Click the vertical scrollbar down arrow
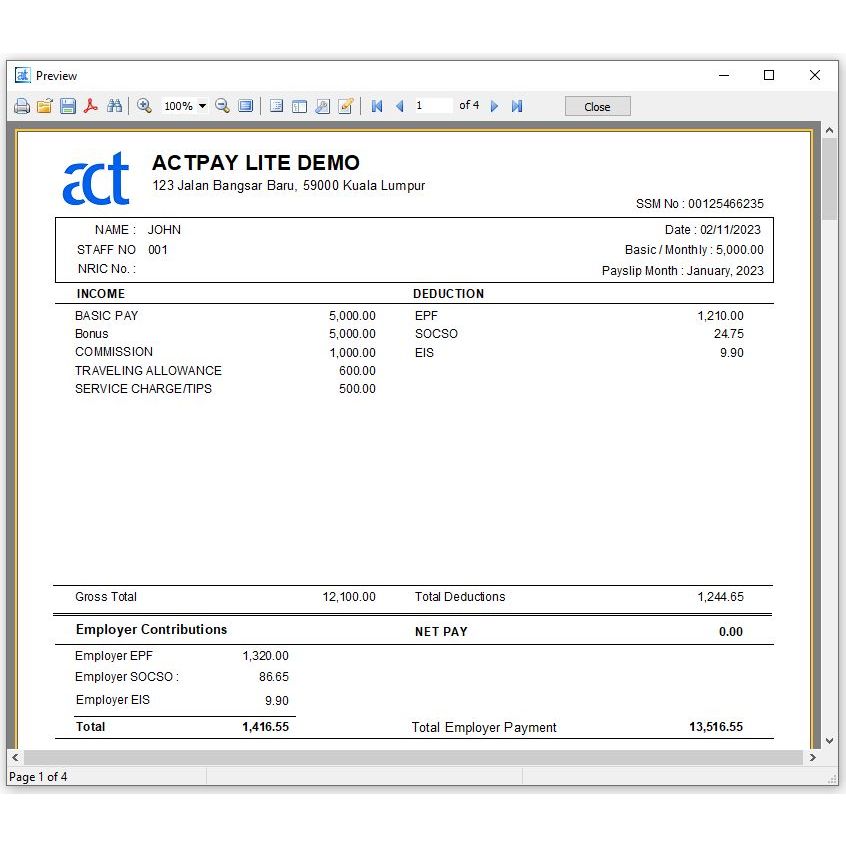Screen dimensions: 846x846 [x=829, y=741]
